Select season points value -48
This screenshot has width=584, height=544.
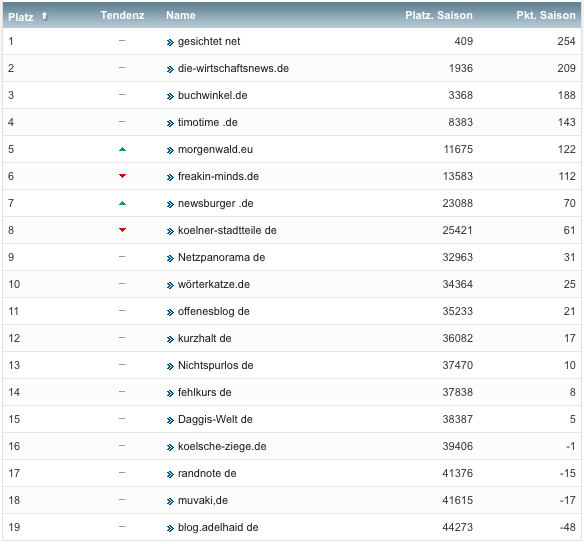click(x=567, y=527)
